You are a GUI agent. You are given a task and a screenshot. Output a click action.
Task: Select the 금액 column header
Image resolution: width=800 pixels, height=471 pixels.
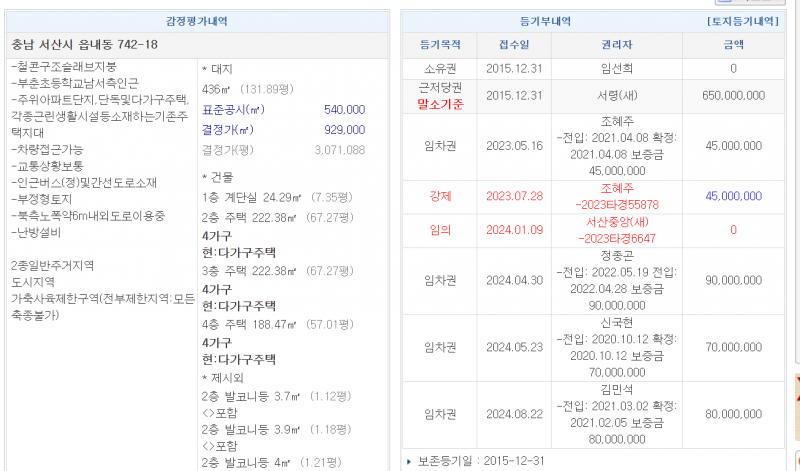pyautogui.click(x=733, y=44)
